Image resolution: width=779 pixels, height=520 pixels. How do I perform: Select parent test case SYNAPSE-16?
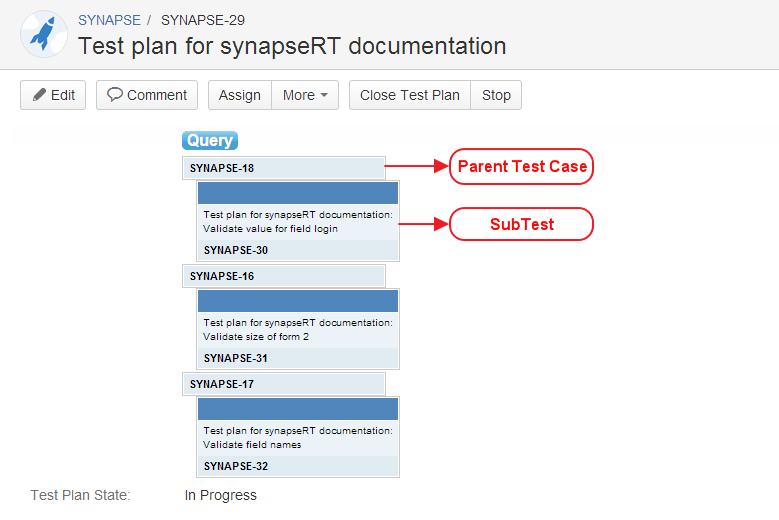222,275
